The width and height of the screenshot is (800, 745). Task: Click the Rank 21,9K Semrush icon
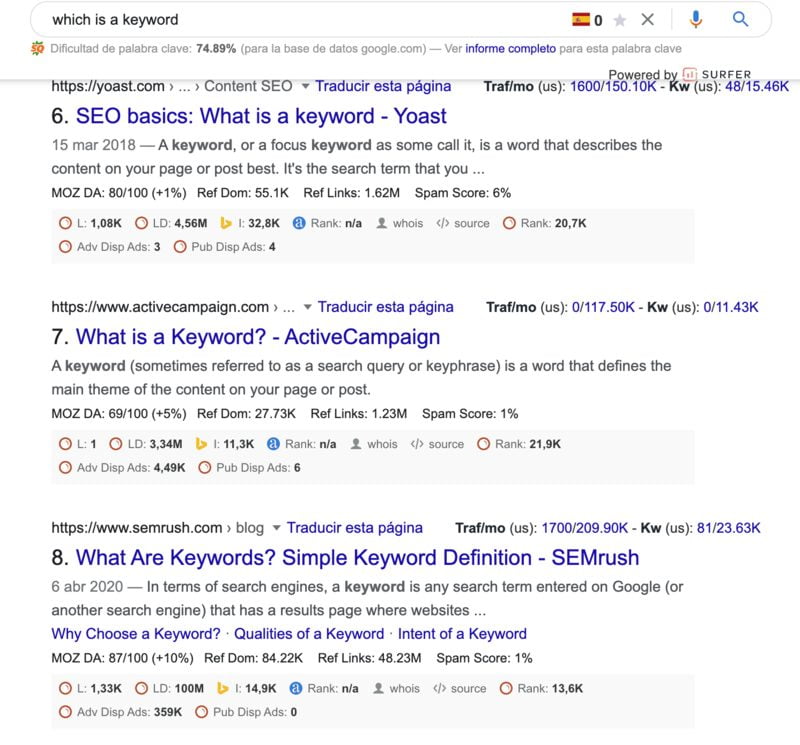point(484,444)
